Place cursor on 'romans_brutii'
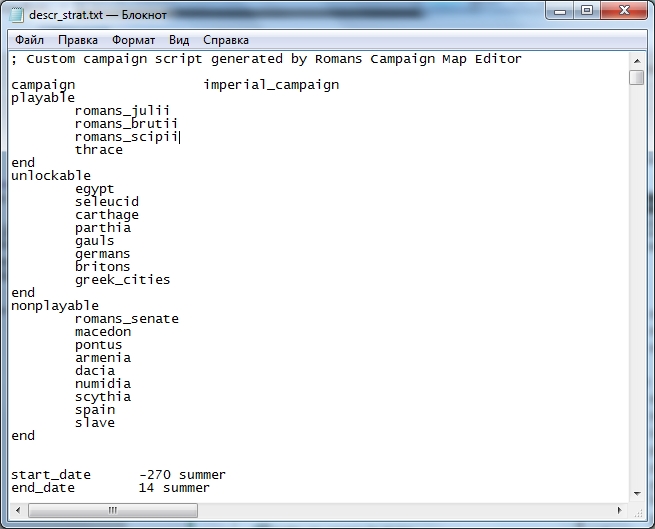Viewport: 655px width, 529px height. coord(127,124)
